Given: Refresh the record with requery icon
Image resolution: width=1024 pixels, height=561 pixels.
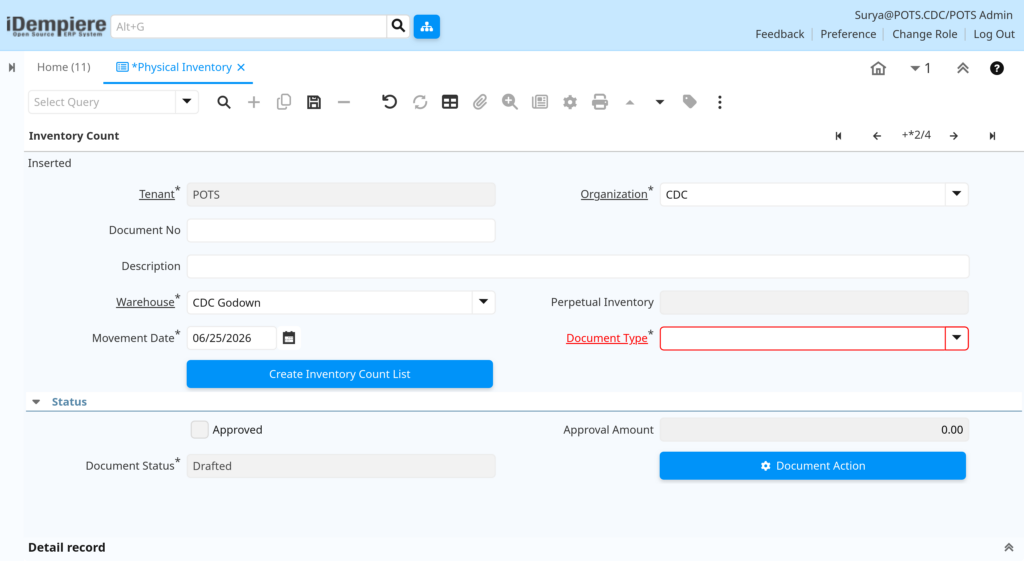Looking at the screenshot, I should [419, 102].
